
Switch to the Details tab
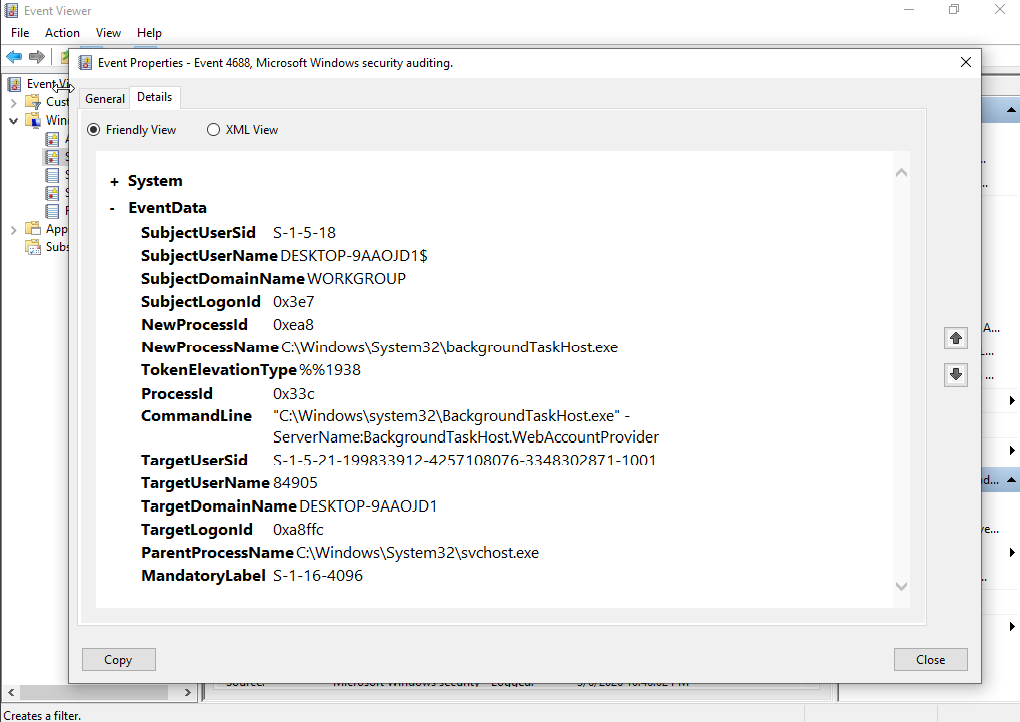click(155, 97)
